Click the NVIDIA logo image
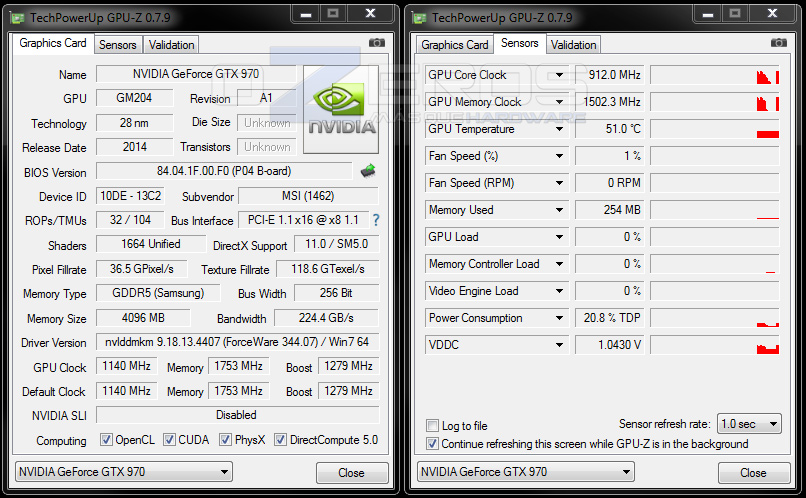The height and width of the screenshot is (498, 806). [x=341, y=109]
